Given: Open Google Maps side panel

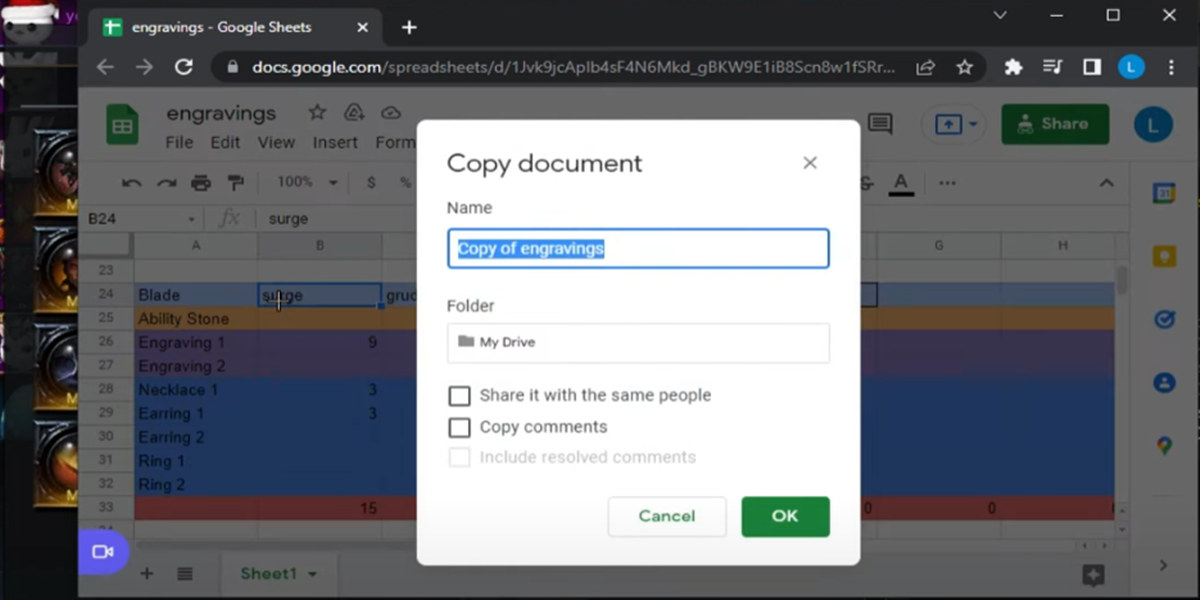Looking at the screenshot, I should pyautogui.click(x=1164, y=445).
